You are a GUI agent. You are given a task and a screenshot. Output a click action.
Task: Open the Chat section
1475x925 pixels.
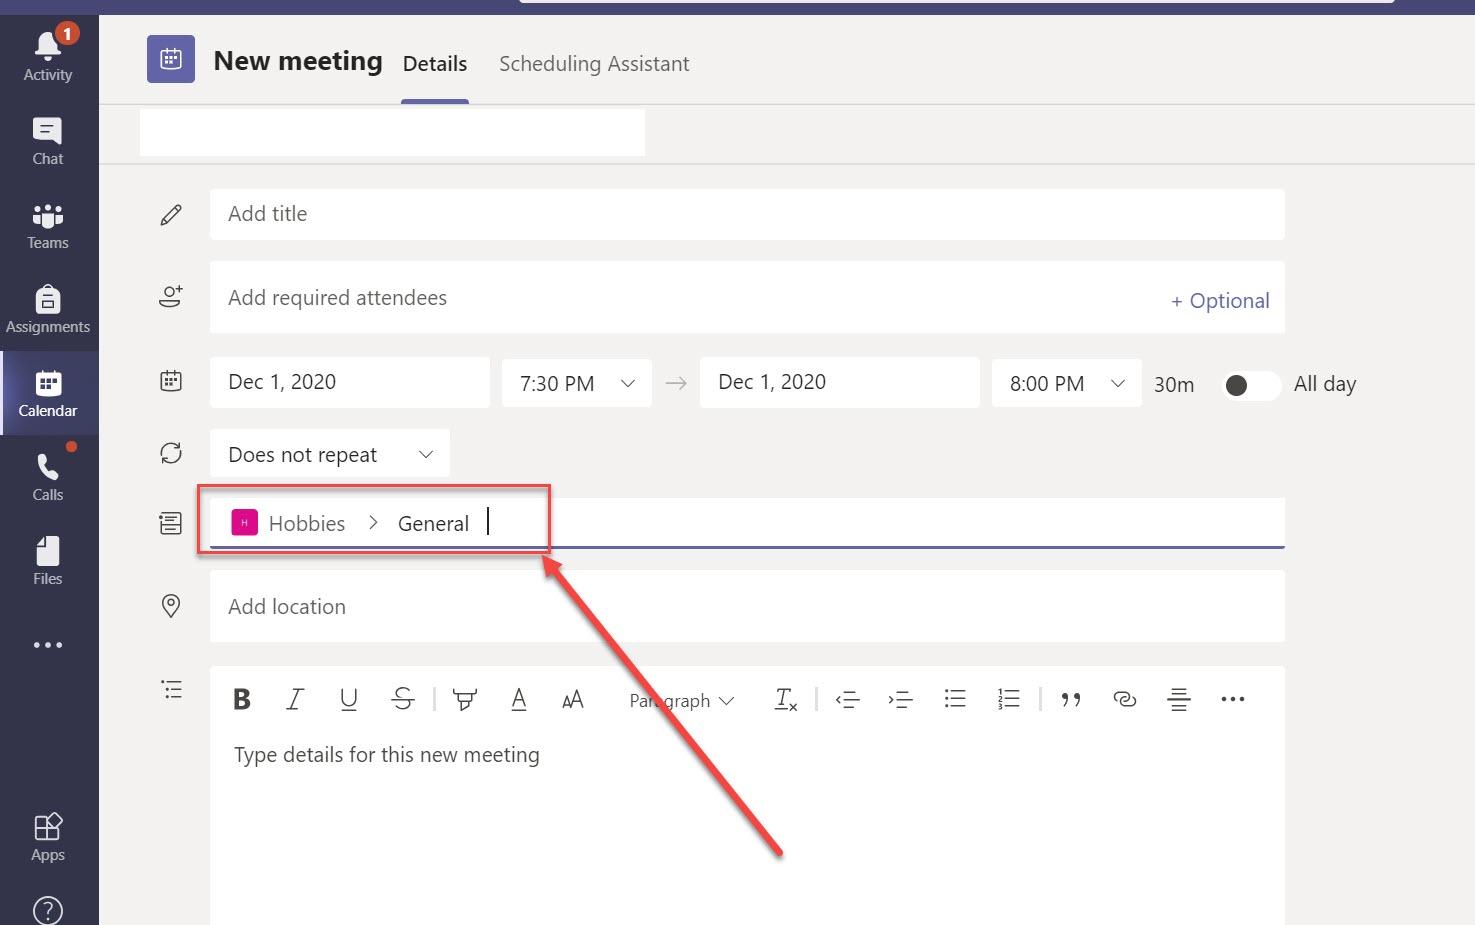pyautogui.click(x=48, y=141)
